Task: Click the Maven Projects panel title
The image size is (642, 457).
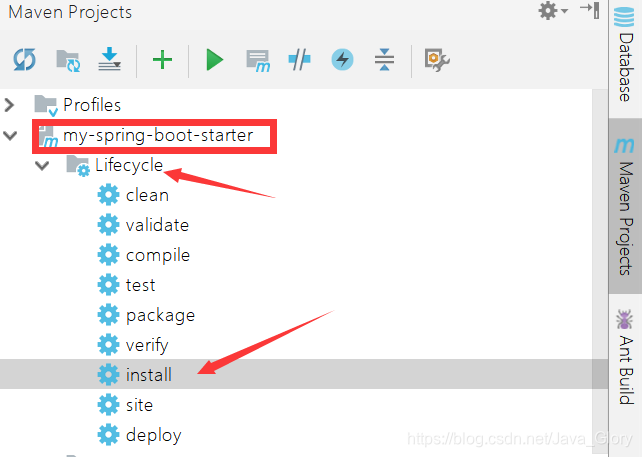Action: point(70,12)
